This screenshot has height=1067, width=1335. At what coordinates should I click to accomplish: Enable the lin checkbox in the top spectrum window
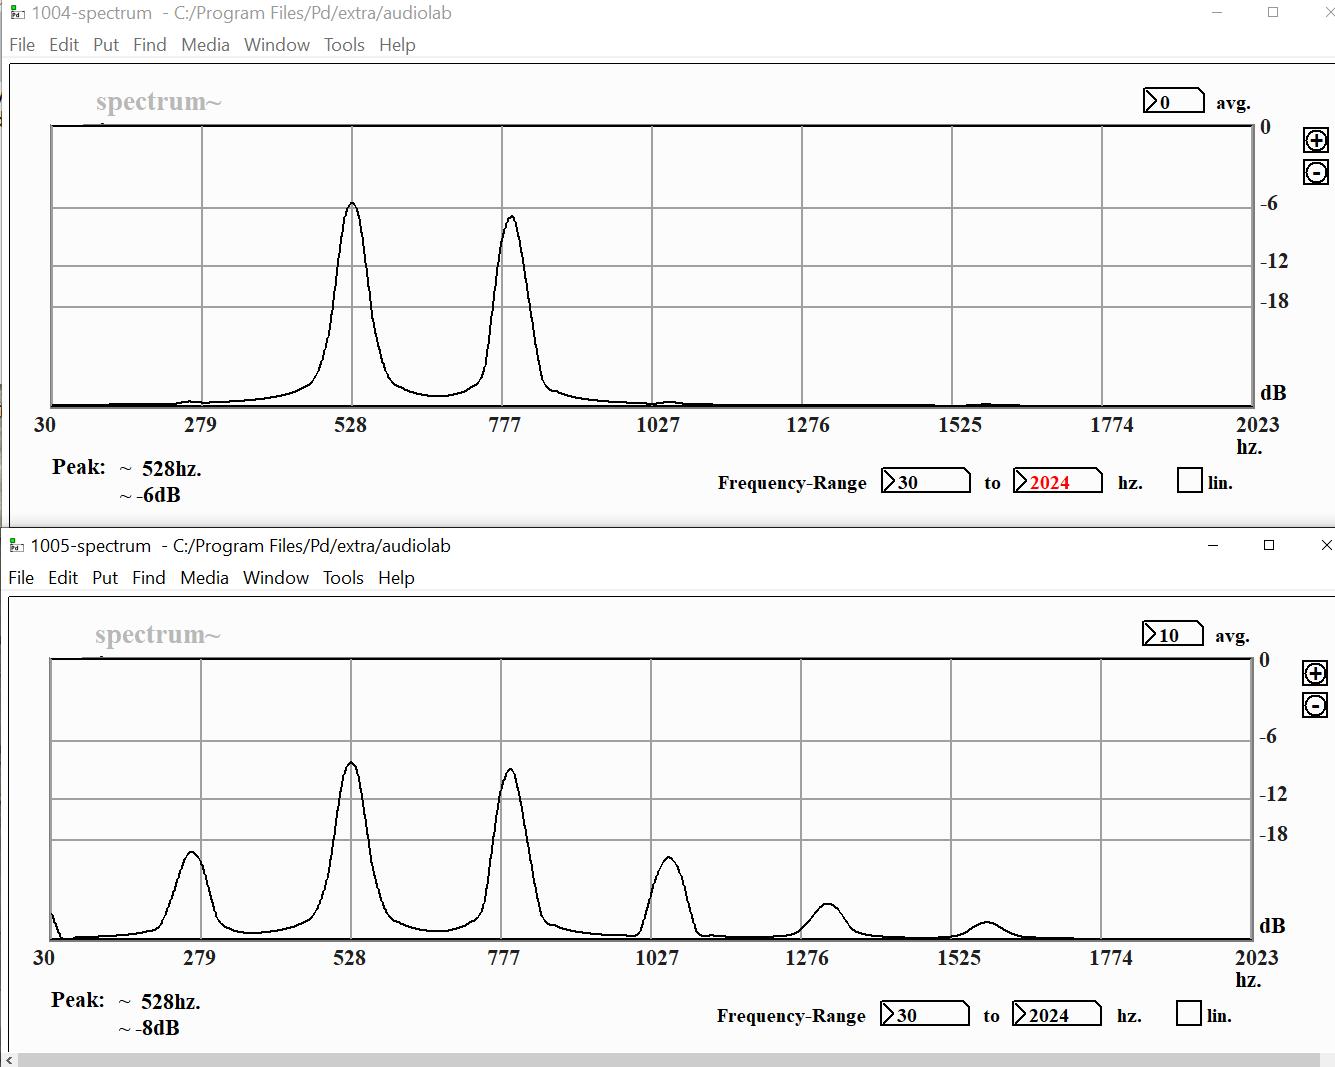(x=1188, y=481)
